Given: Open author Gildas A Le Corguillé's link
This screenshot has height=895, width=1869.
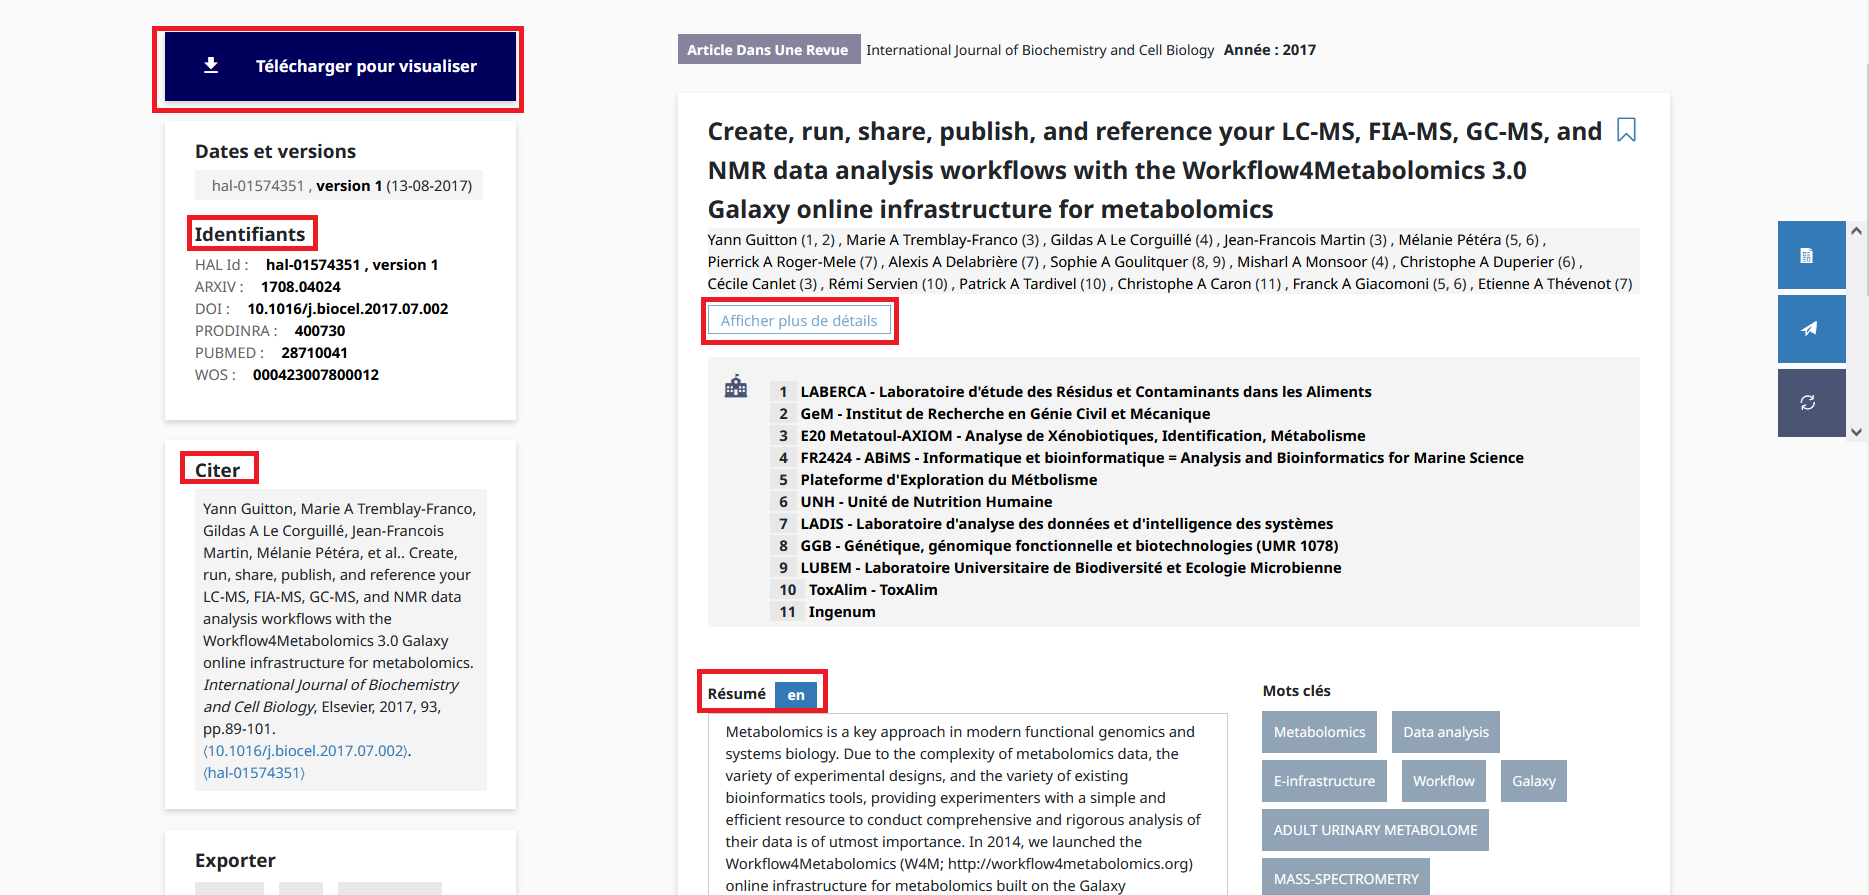Looking at the screenshot, I should pos(1121,240).
